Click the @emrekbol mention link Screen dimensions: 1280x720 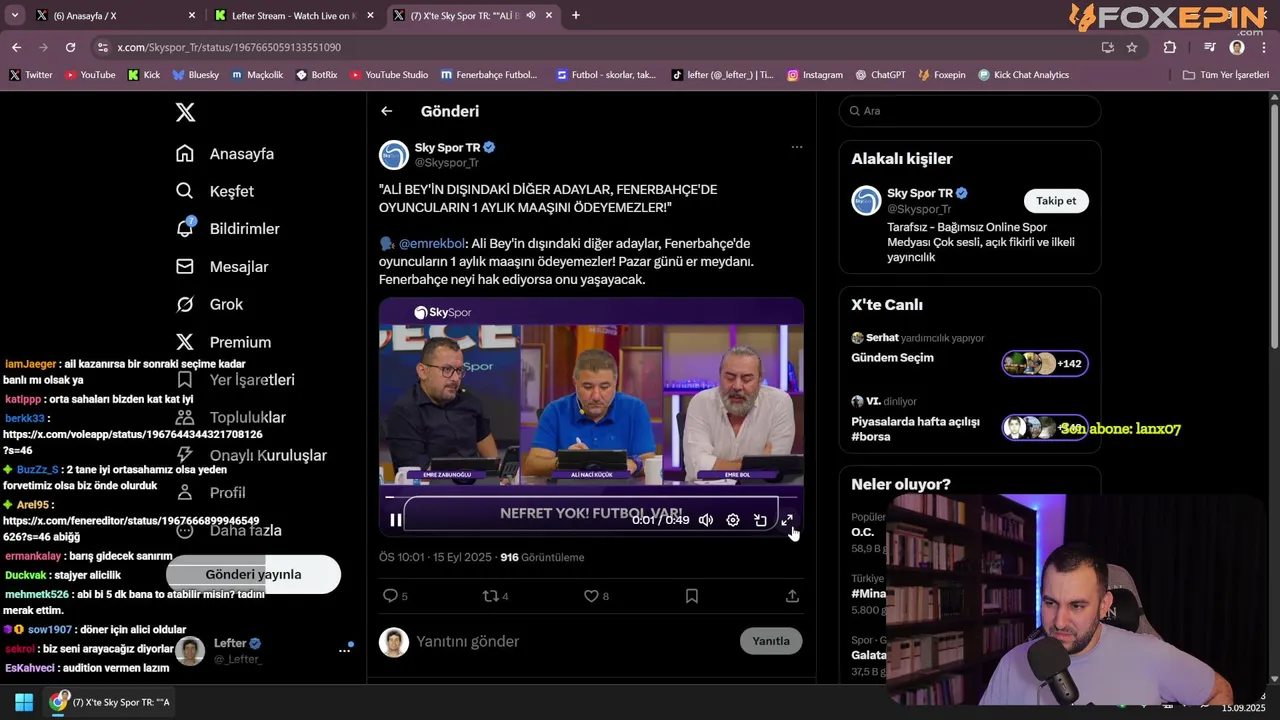point(432,243)
